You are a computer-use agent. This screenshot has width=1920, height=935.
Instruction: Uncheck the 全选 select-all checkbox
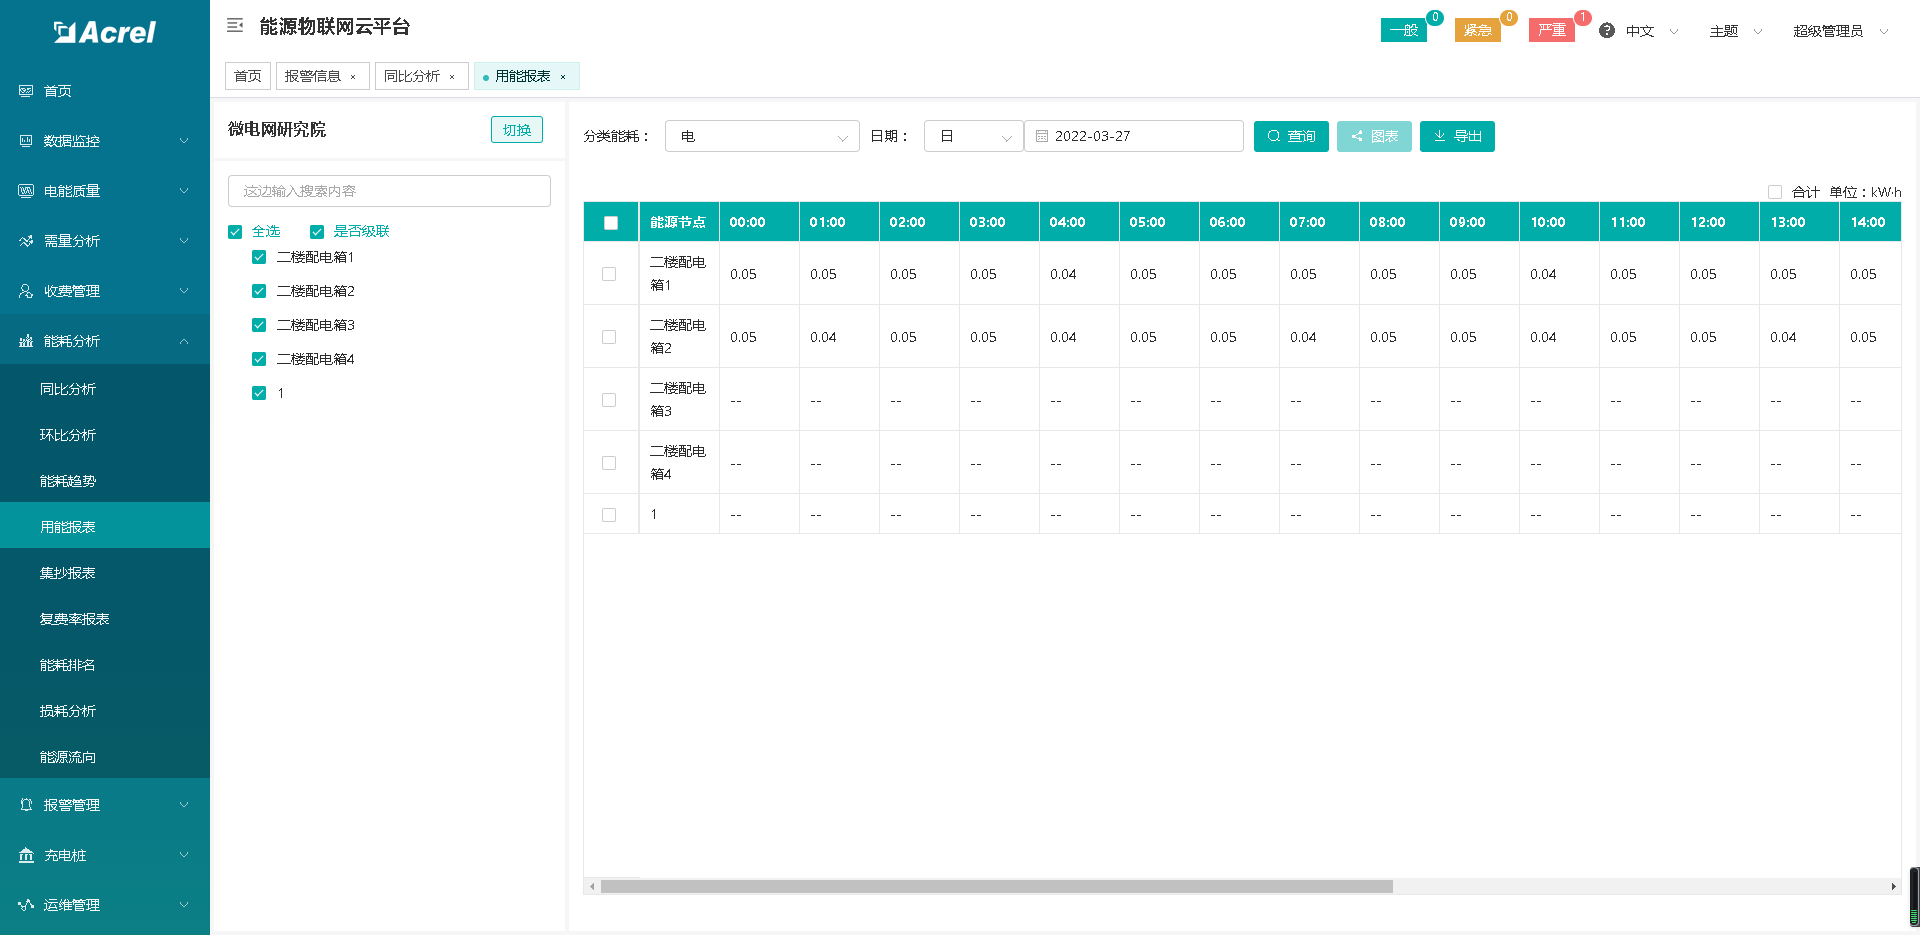pos(235,232)
